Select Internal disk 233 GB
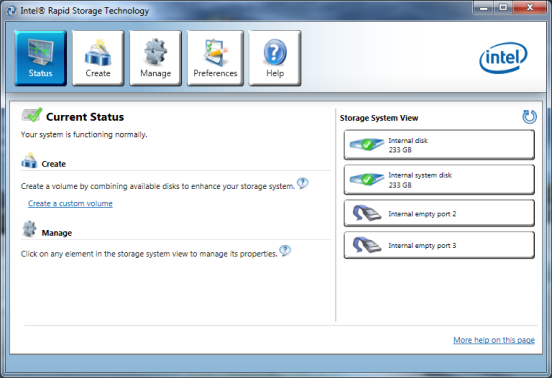Viewport: 552px width, 378px height. pyautogui.click(x=439, y=145)
